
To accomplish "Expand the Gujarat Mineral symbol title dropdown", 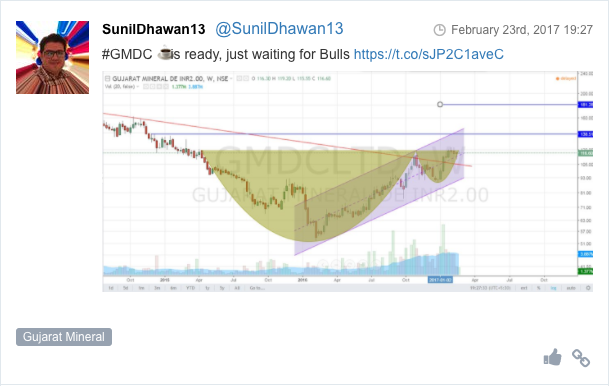I will tap(231, 78).
